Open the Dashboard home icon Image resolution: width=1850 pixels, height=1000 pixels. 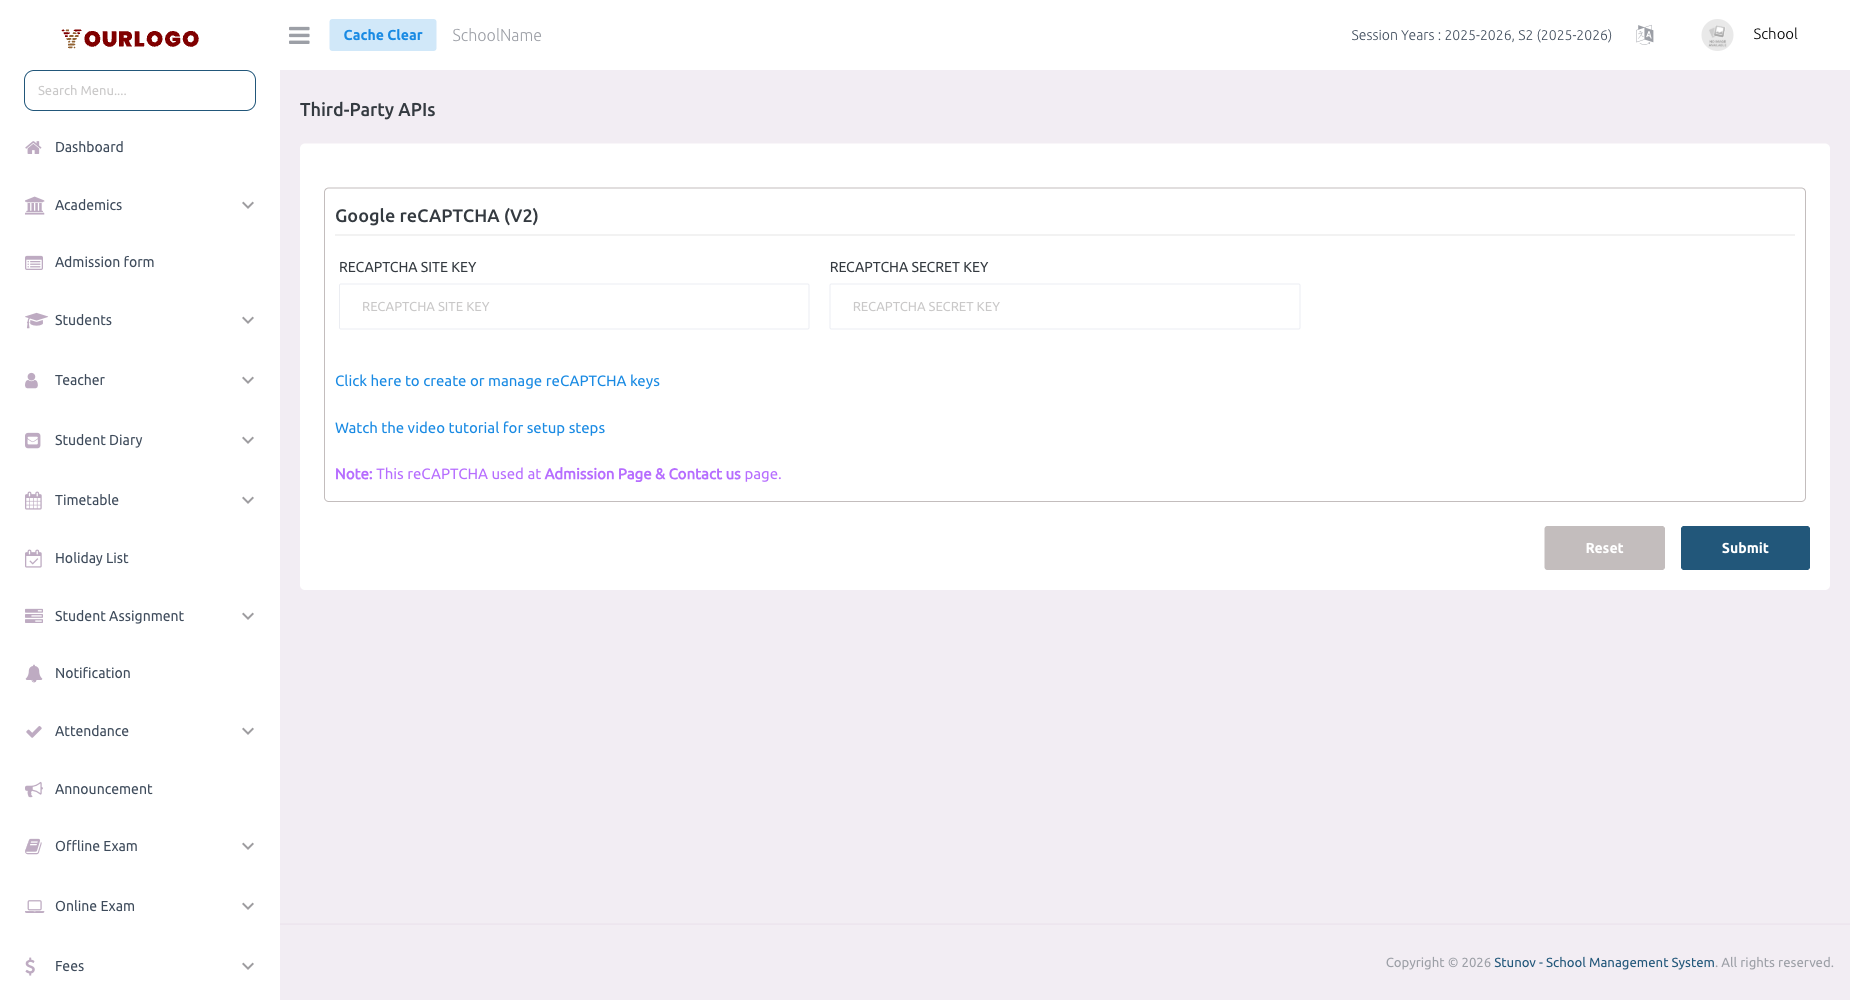click(x=34, y=147)
